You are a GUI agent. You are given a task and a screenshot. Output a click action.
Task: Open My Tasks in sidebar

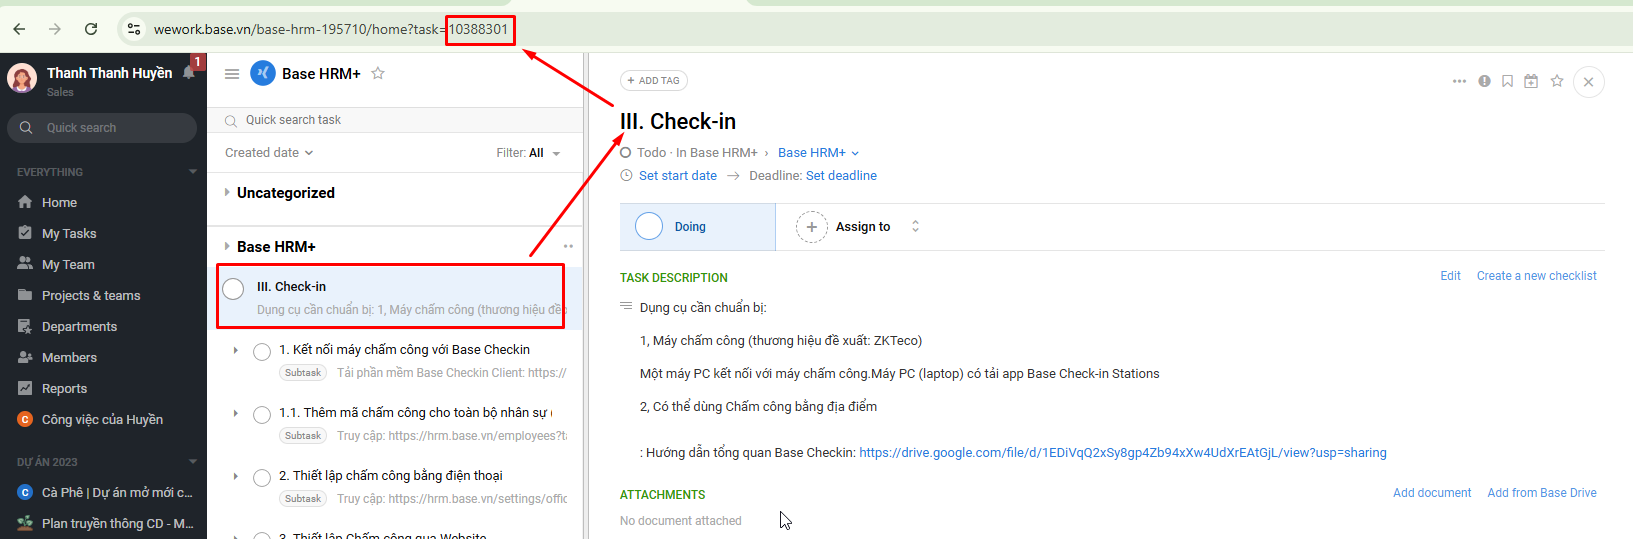point(69,233)
